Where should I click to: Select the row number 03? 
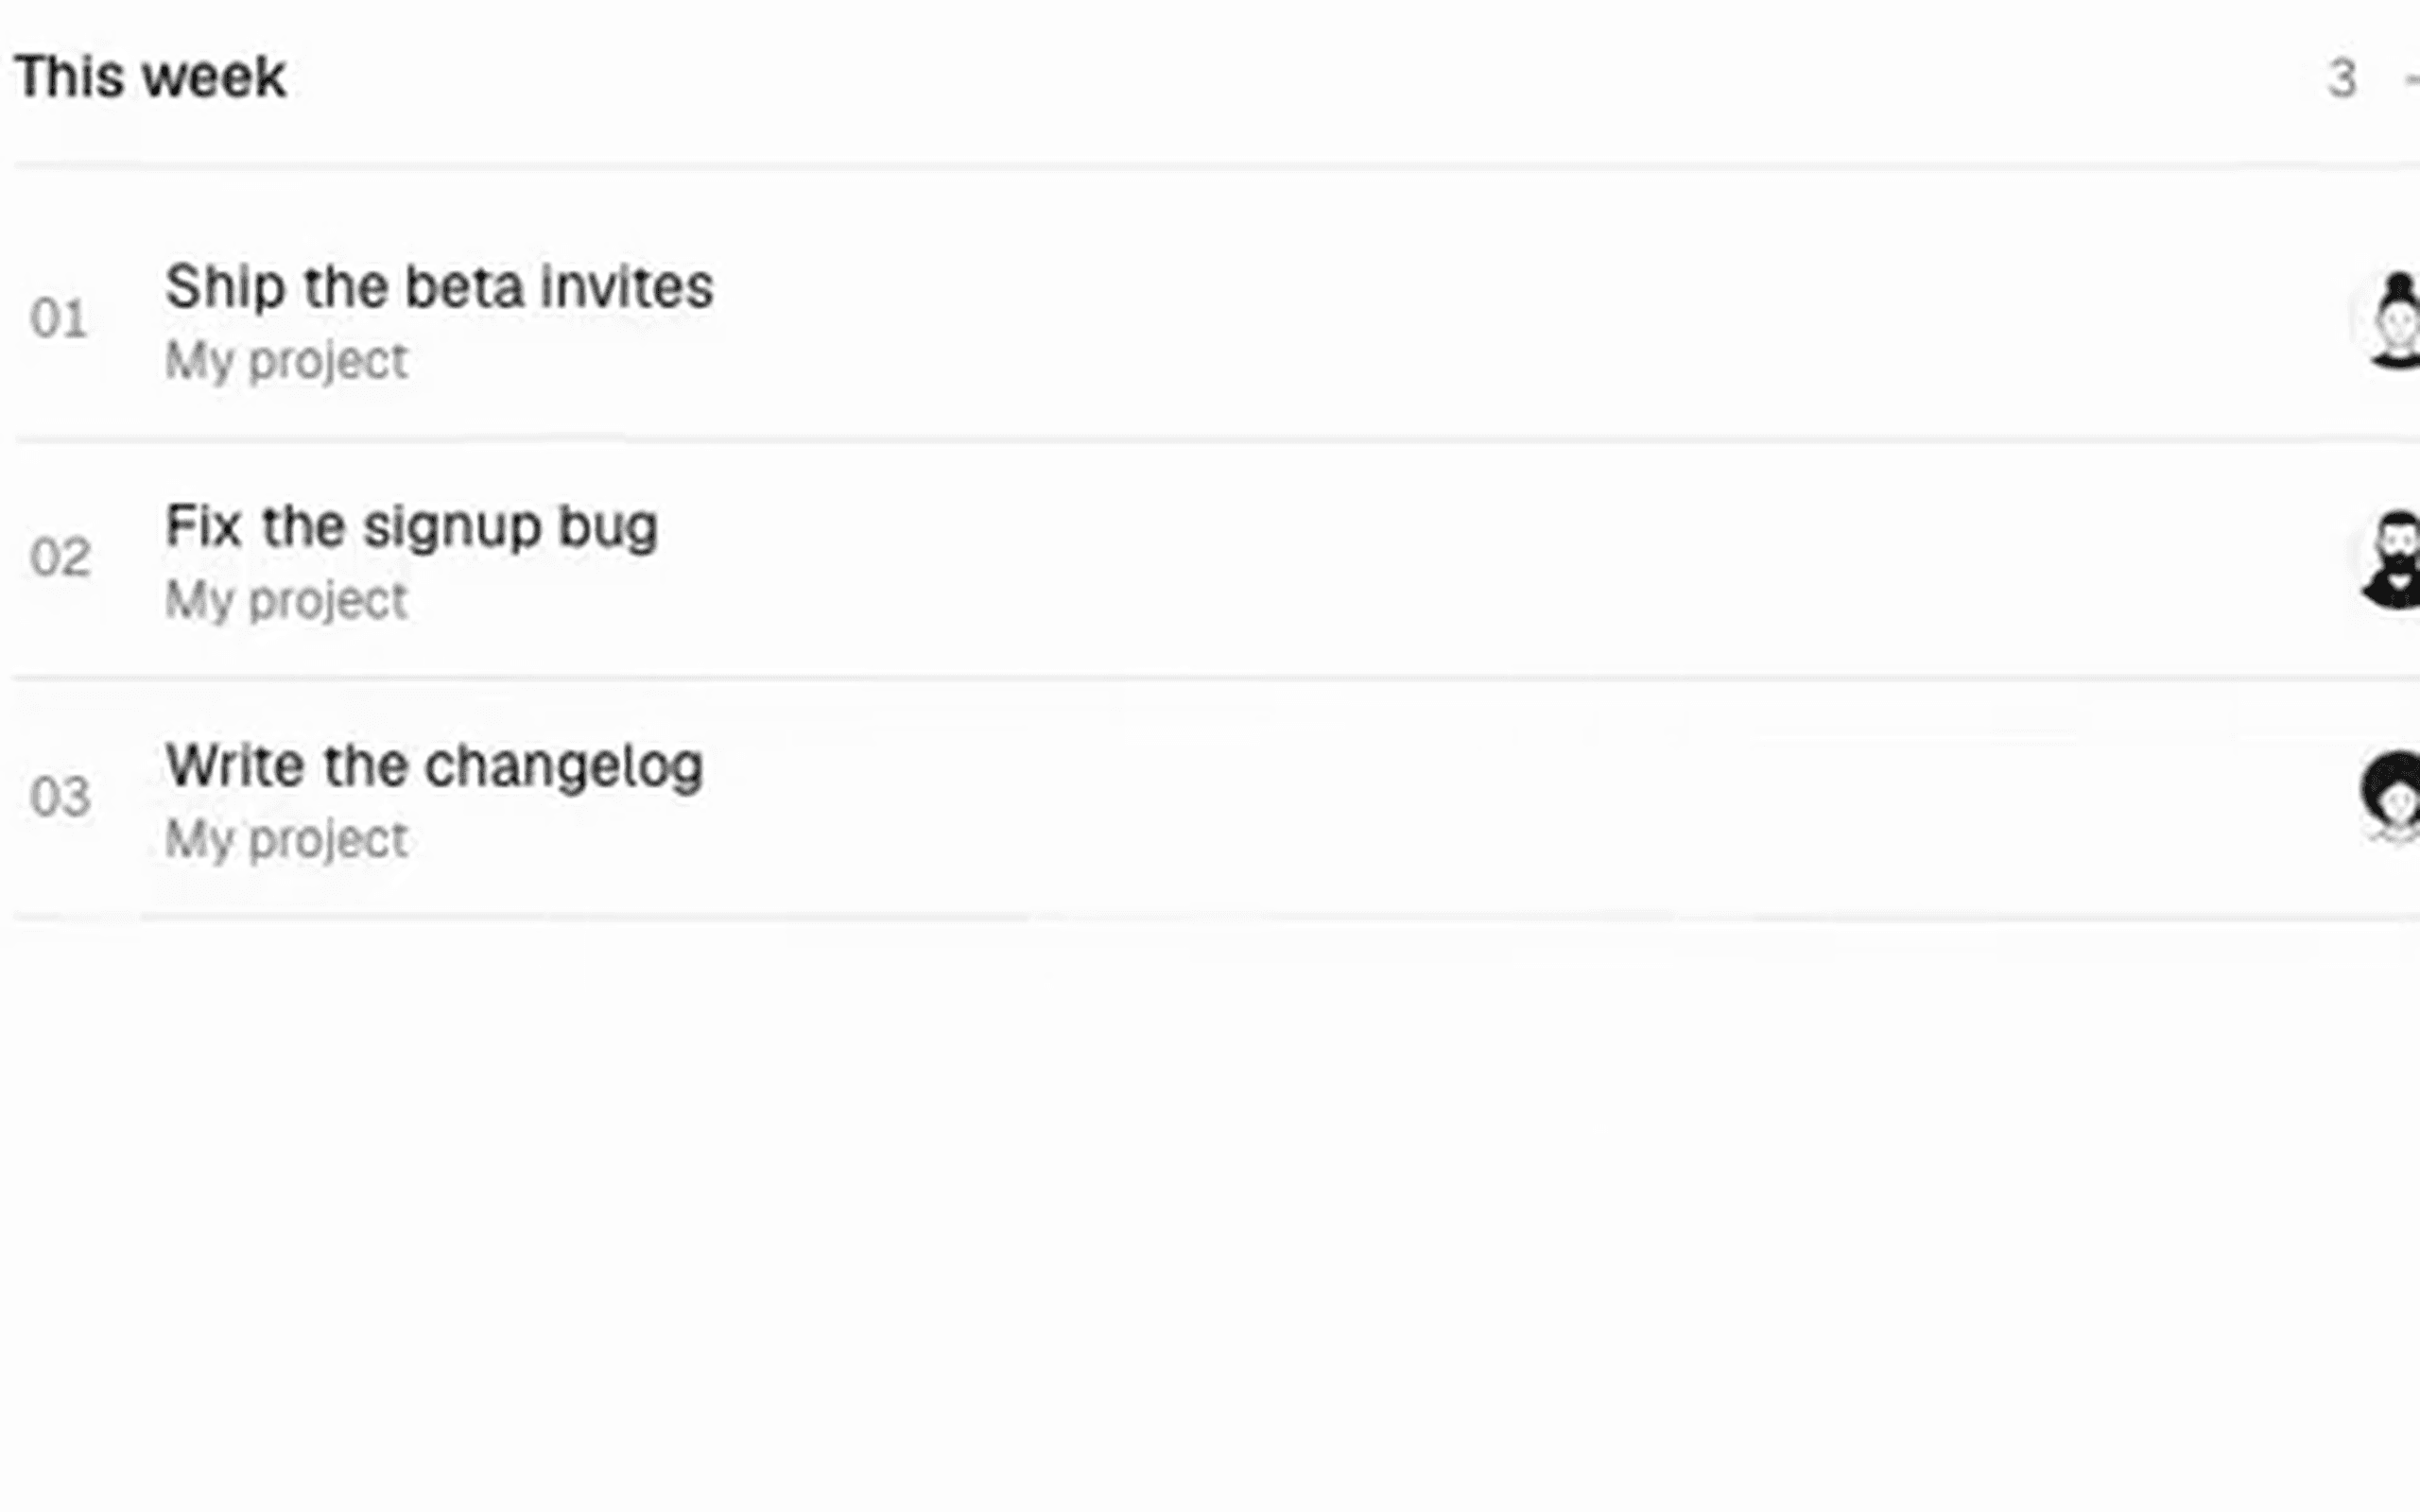pyautogui.click(x=60, y=797)
